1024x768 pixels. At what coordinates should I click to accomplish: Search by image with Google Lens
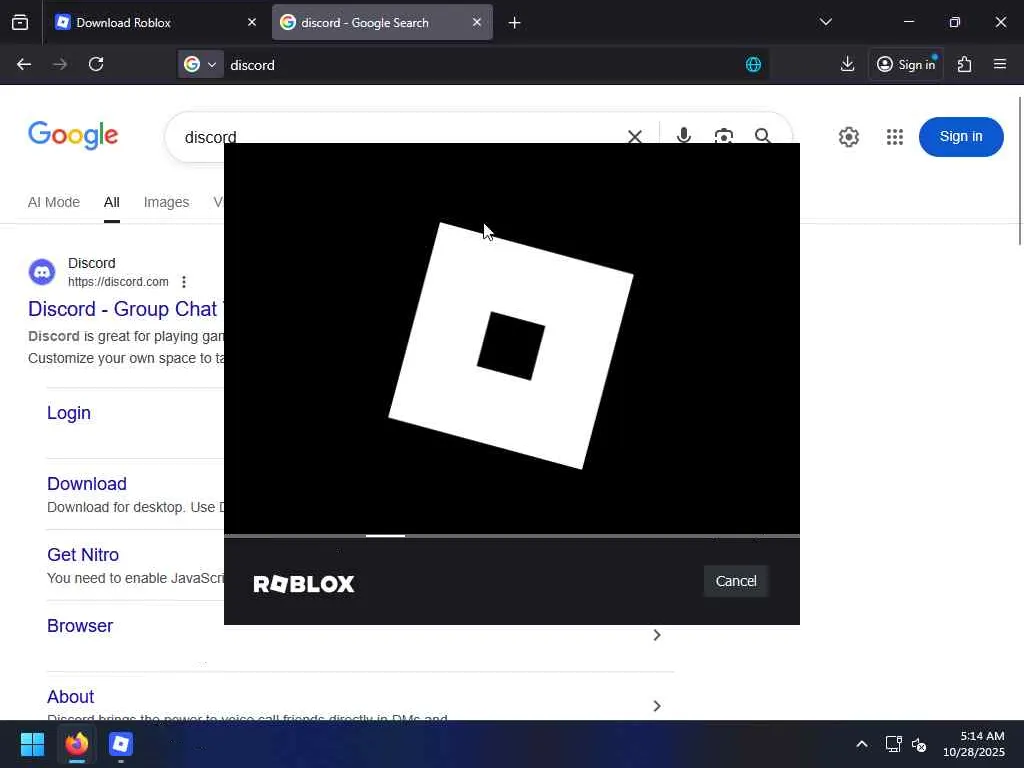point(724,135)
